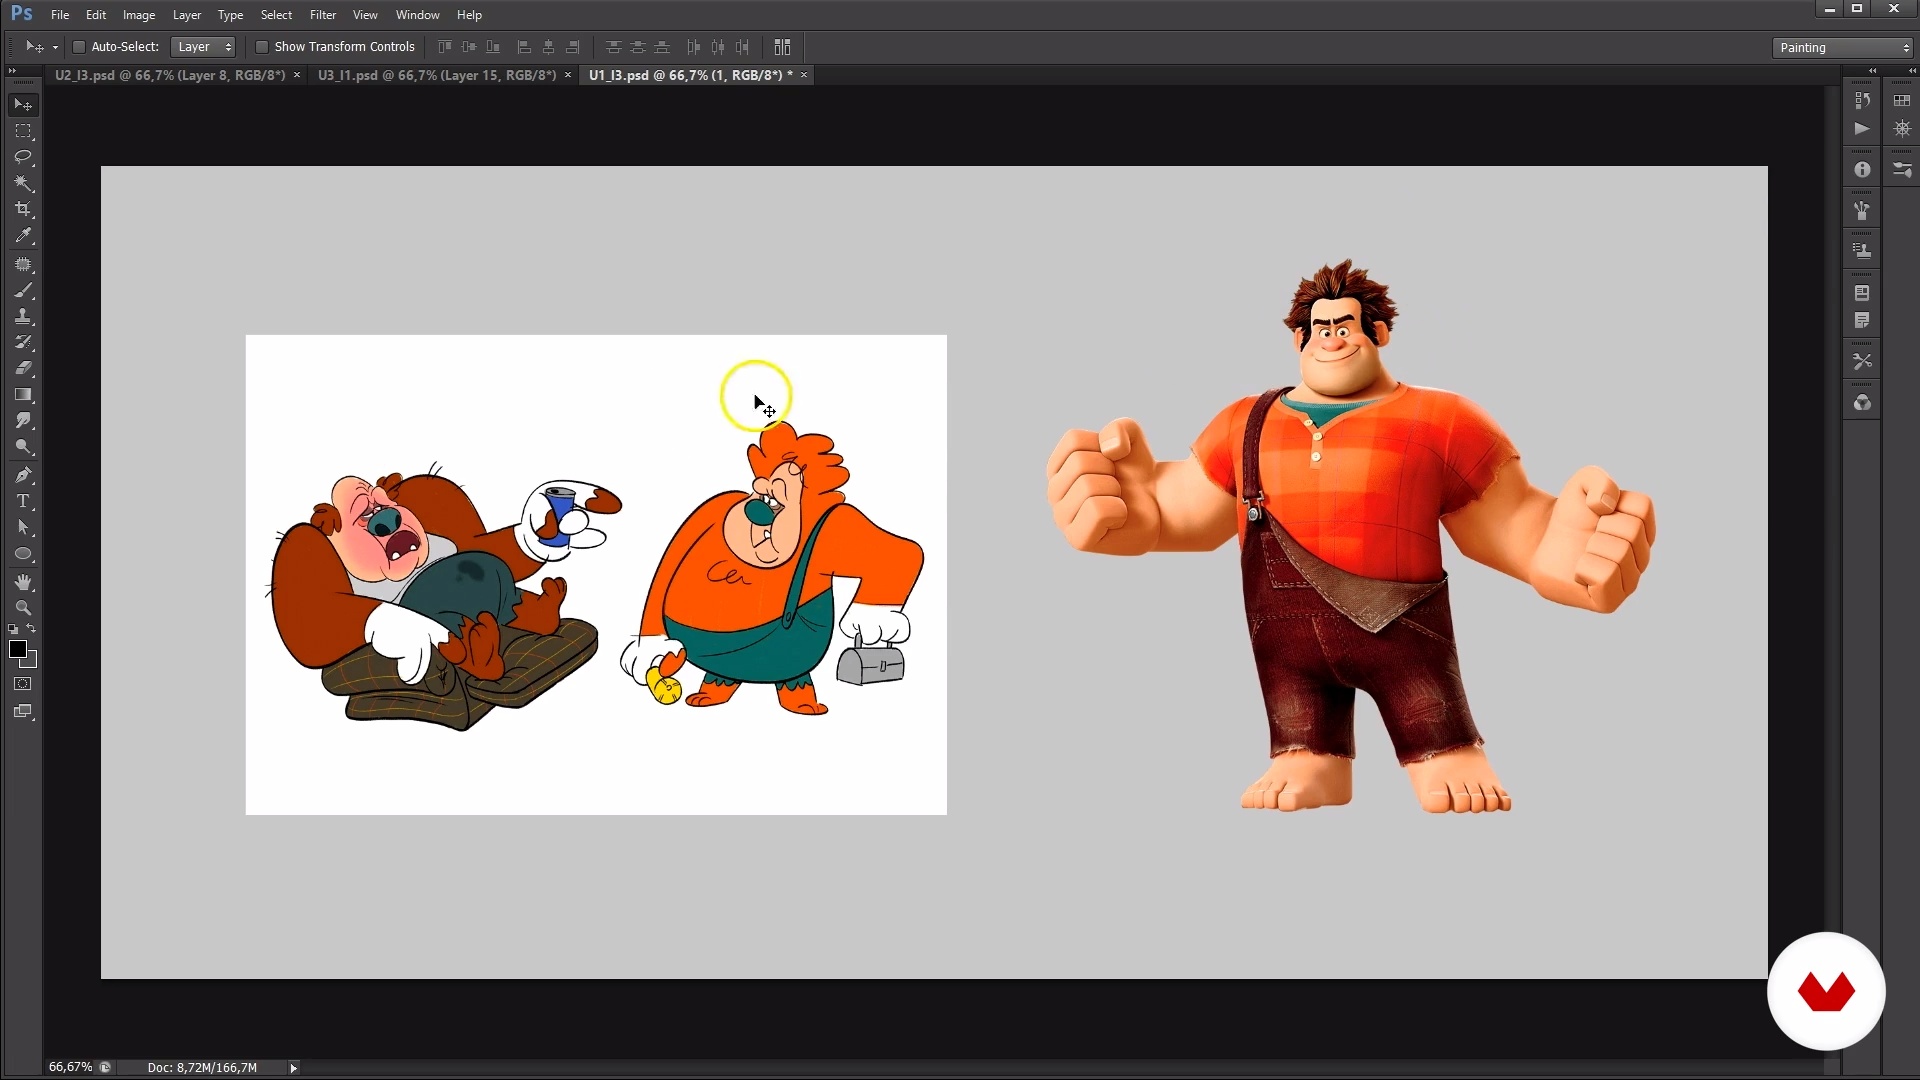This screenshot has height=1080, width=1920.
Task: Toggle Quick Mask mode
Action: [23, 685]
